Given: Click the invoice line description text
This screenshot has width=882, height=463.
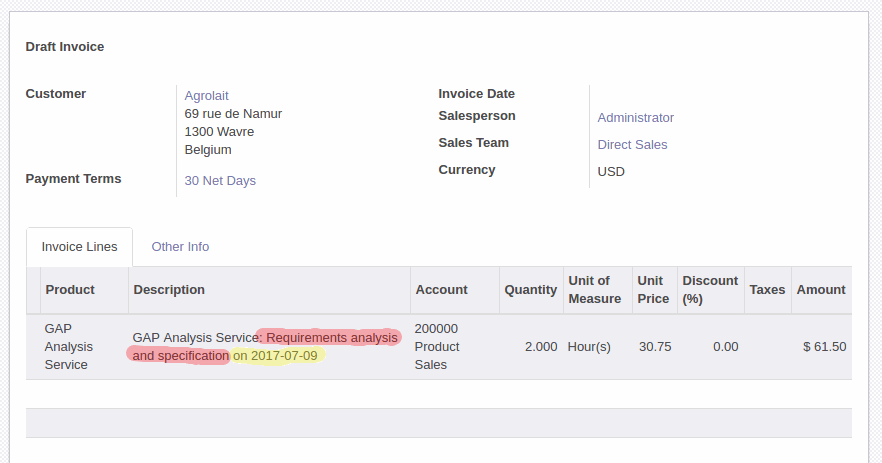Looking at the screenshot, I should 265,347.
